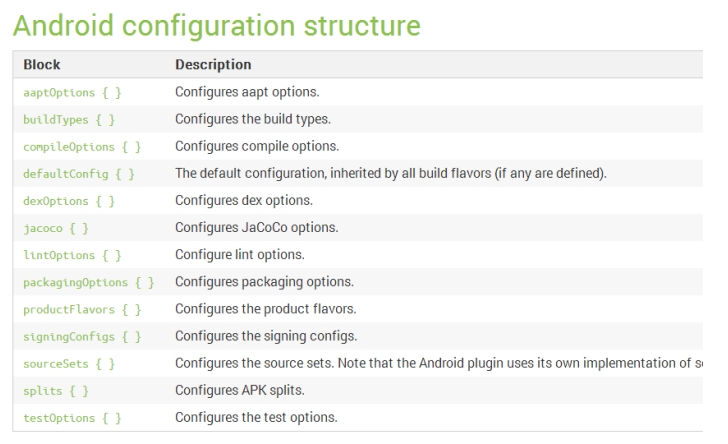This screenshot has height=444, width=728.
Task: Click the jacoco { } block link
Action: (x=55, y=228)
